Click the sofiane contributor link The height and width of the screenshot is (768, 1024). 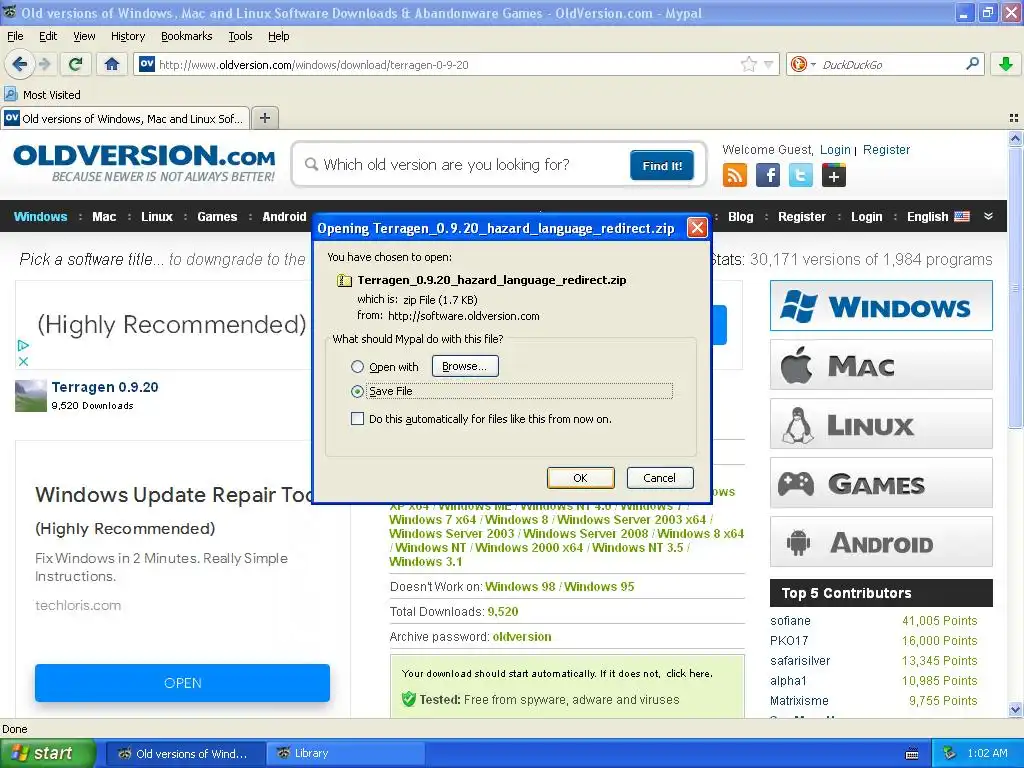click(790, 620)
